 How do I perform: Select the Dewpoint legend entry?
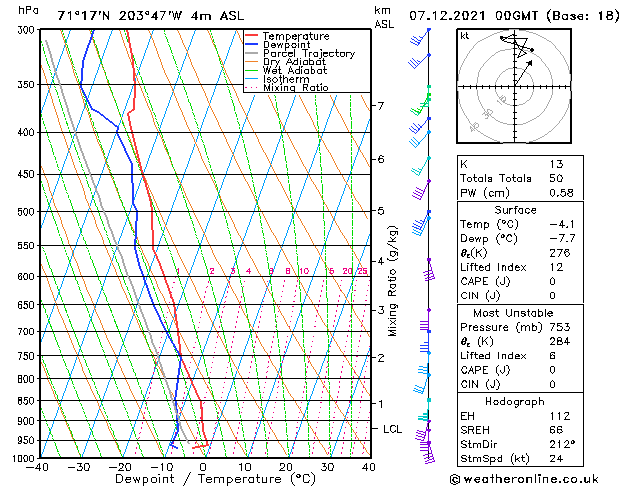[286, 45]
